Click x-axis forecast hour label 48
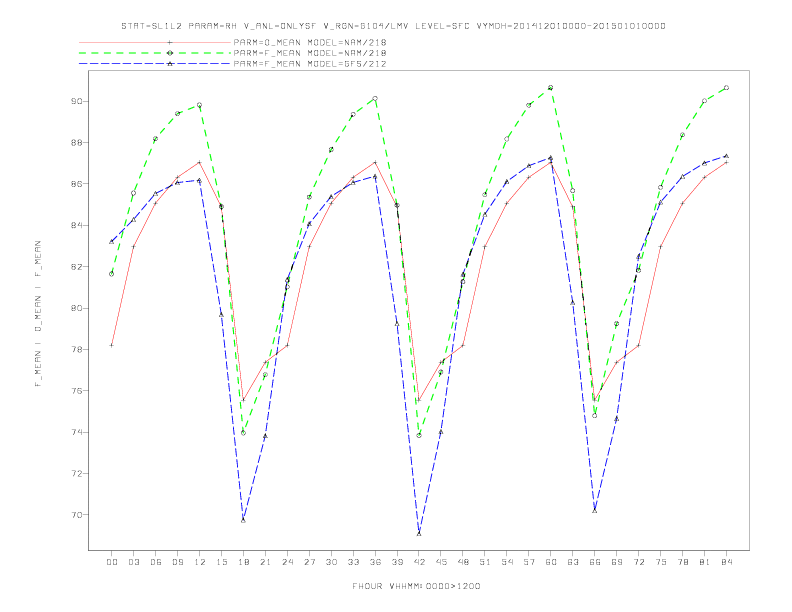792x612 pixels. (x=463, y=562)
